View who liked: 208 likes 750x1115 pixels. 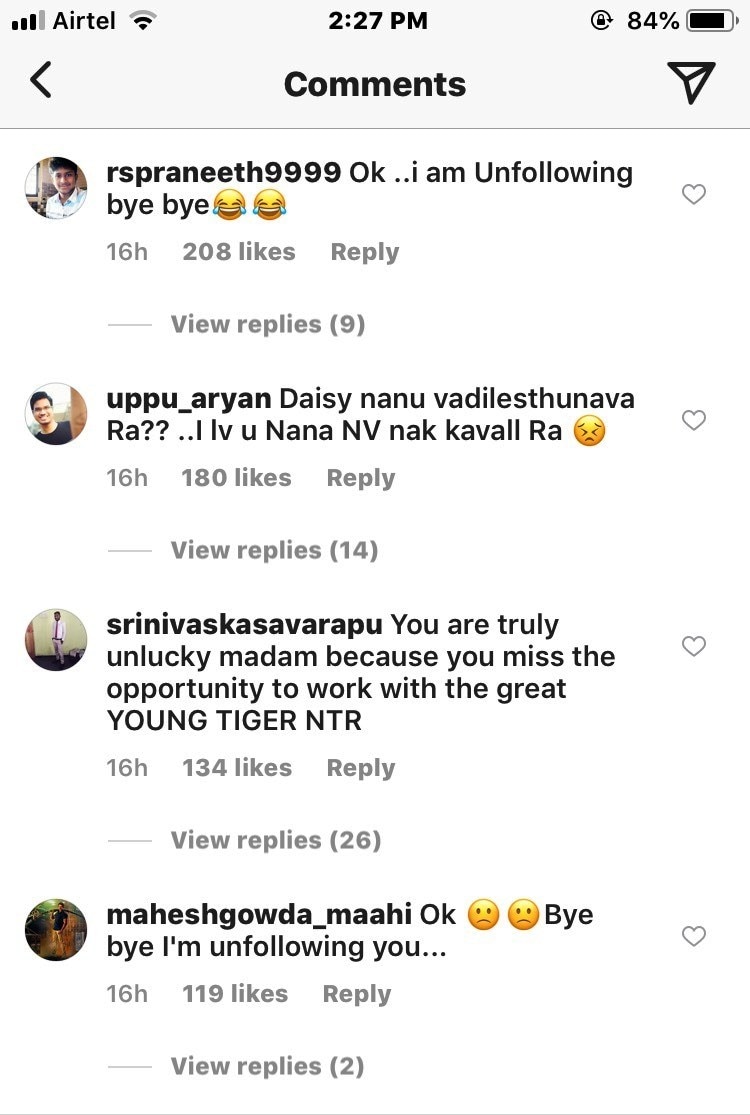coord(238,252)
